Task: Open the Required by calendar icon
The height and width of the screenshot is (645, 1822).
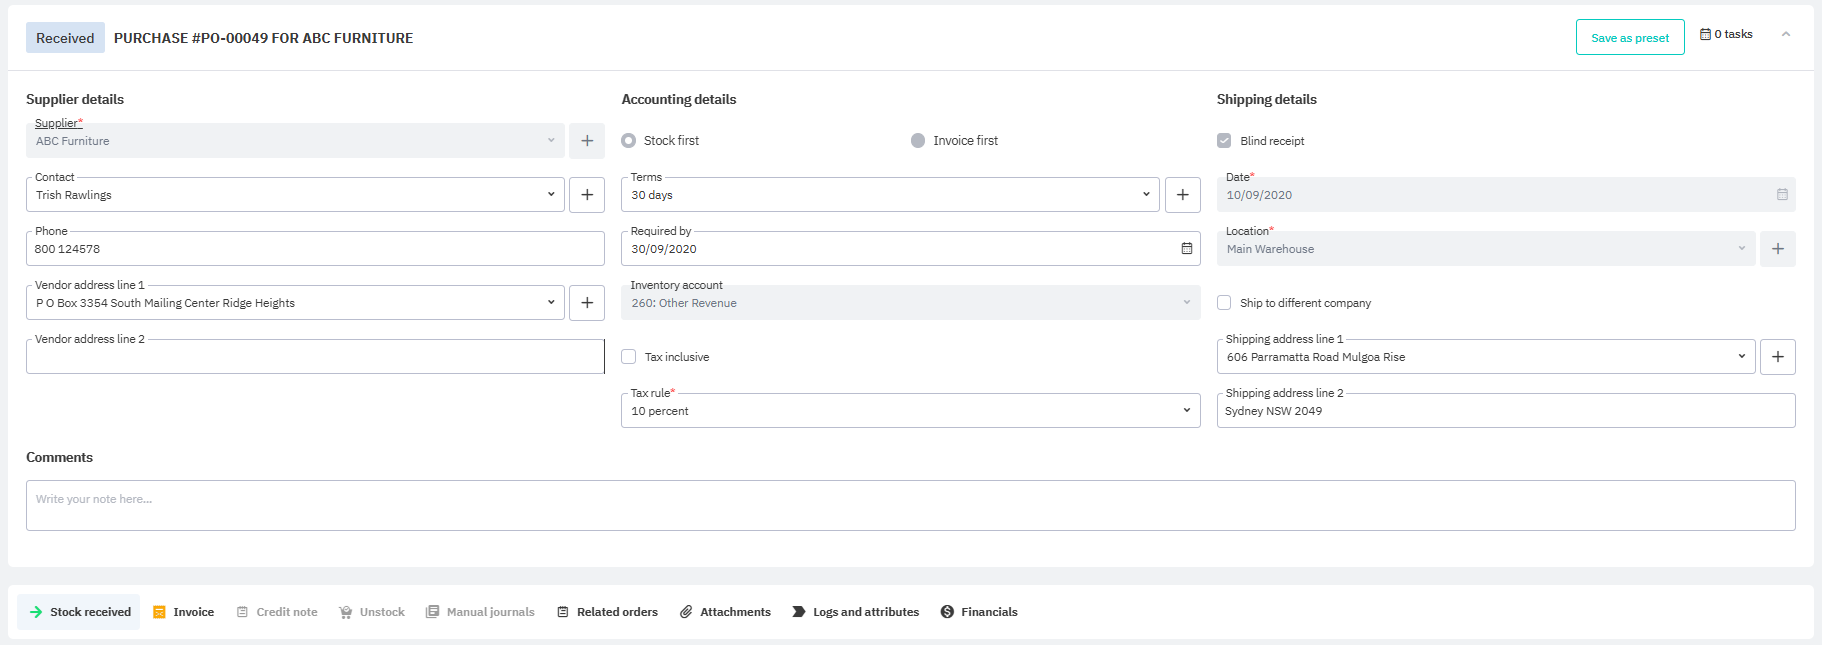Action: [x=1186, y=249]
